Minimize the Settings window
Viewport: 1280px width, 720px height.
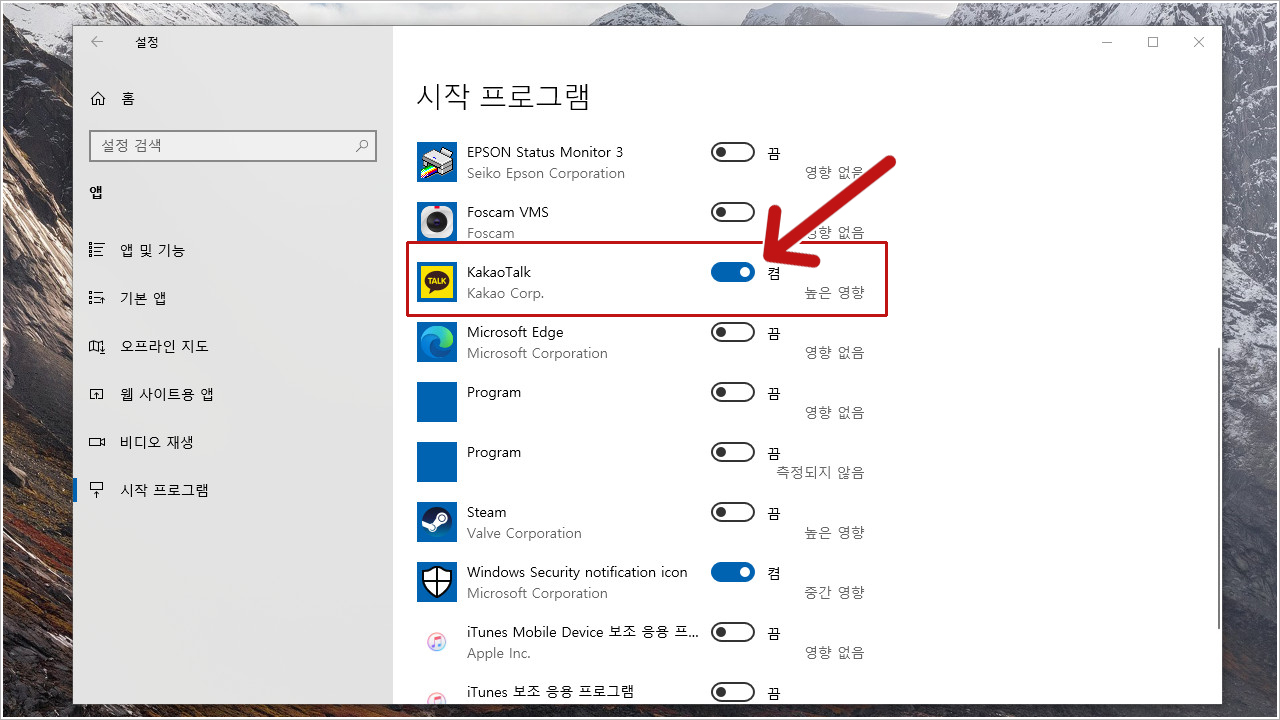click(1107, 42)
